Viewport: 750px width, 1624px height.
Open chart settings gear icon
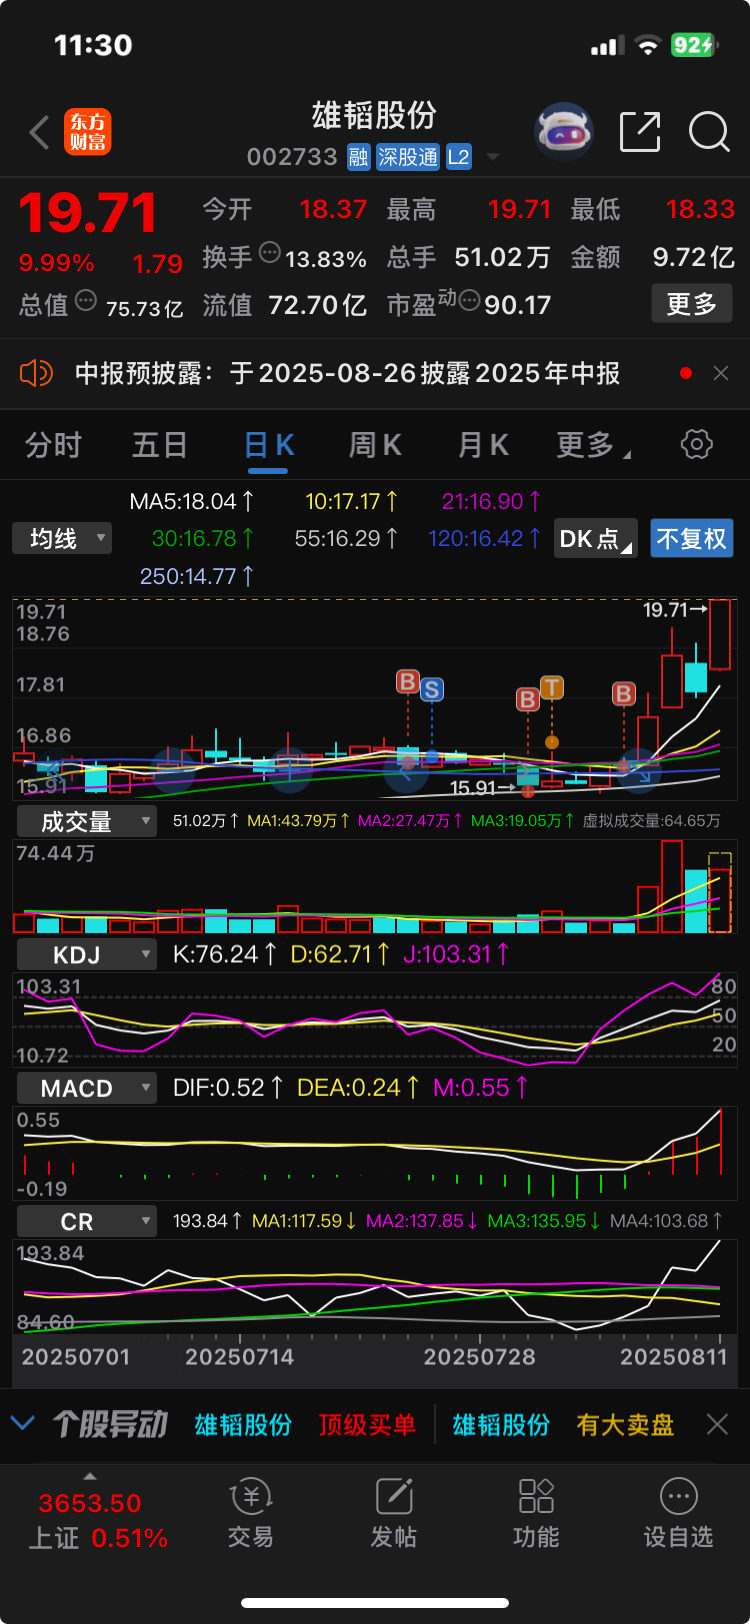coord(696,444)
